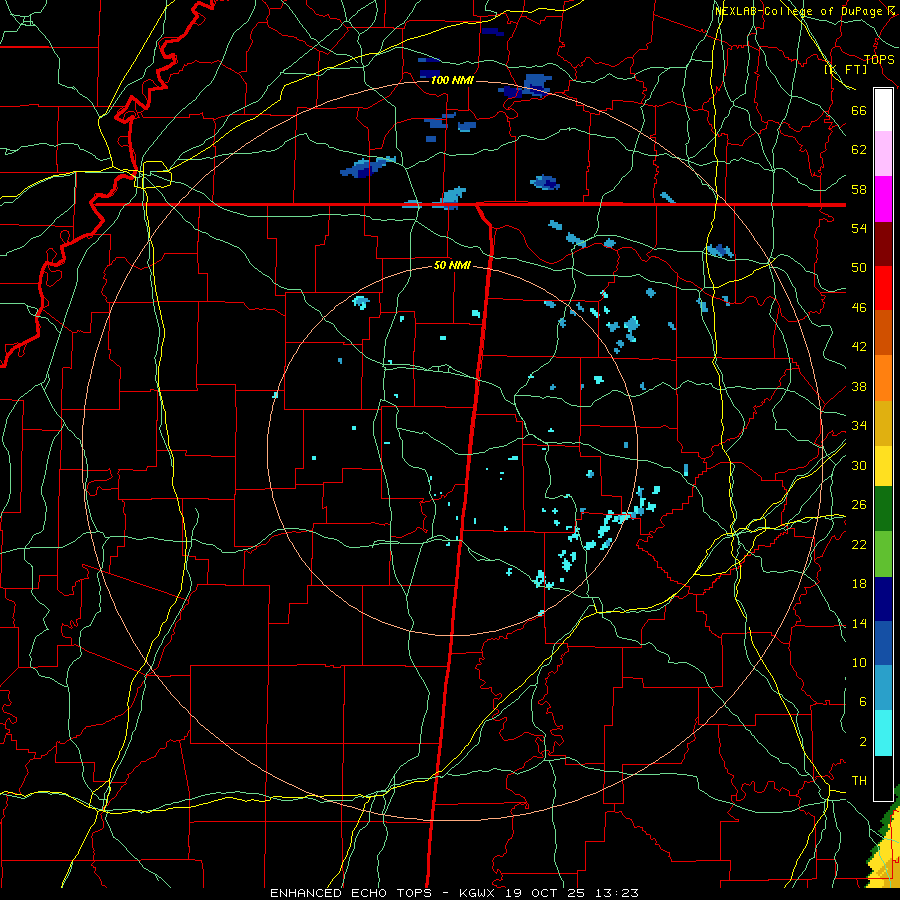The width and height of the screenshot is (900, 900).
Task: Select the "22" legend value
Action: (859, 544)
